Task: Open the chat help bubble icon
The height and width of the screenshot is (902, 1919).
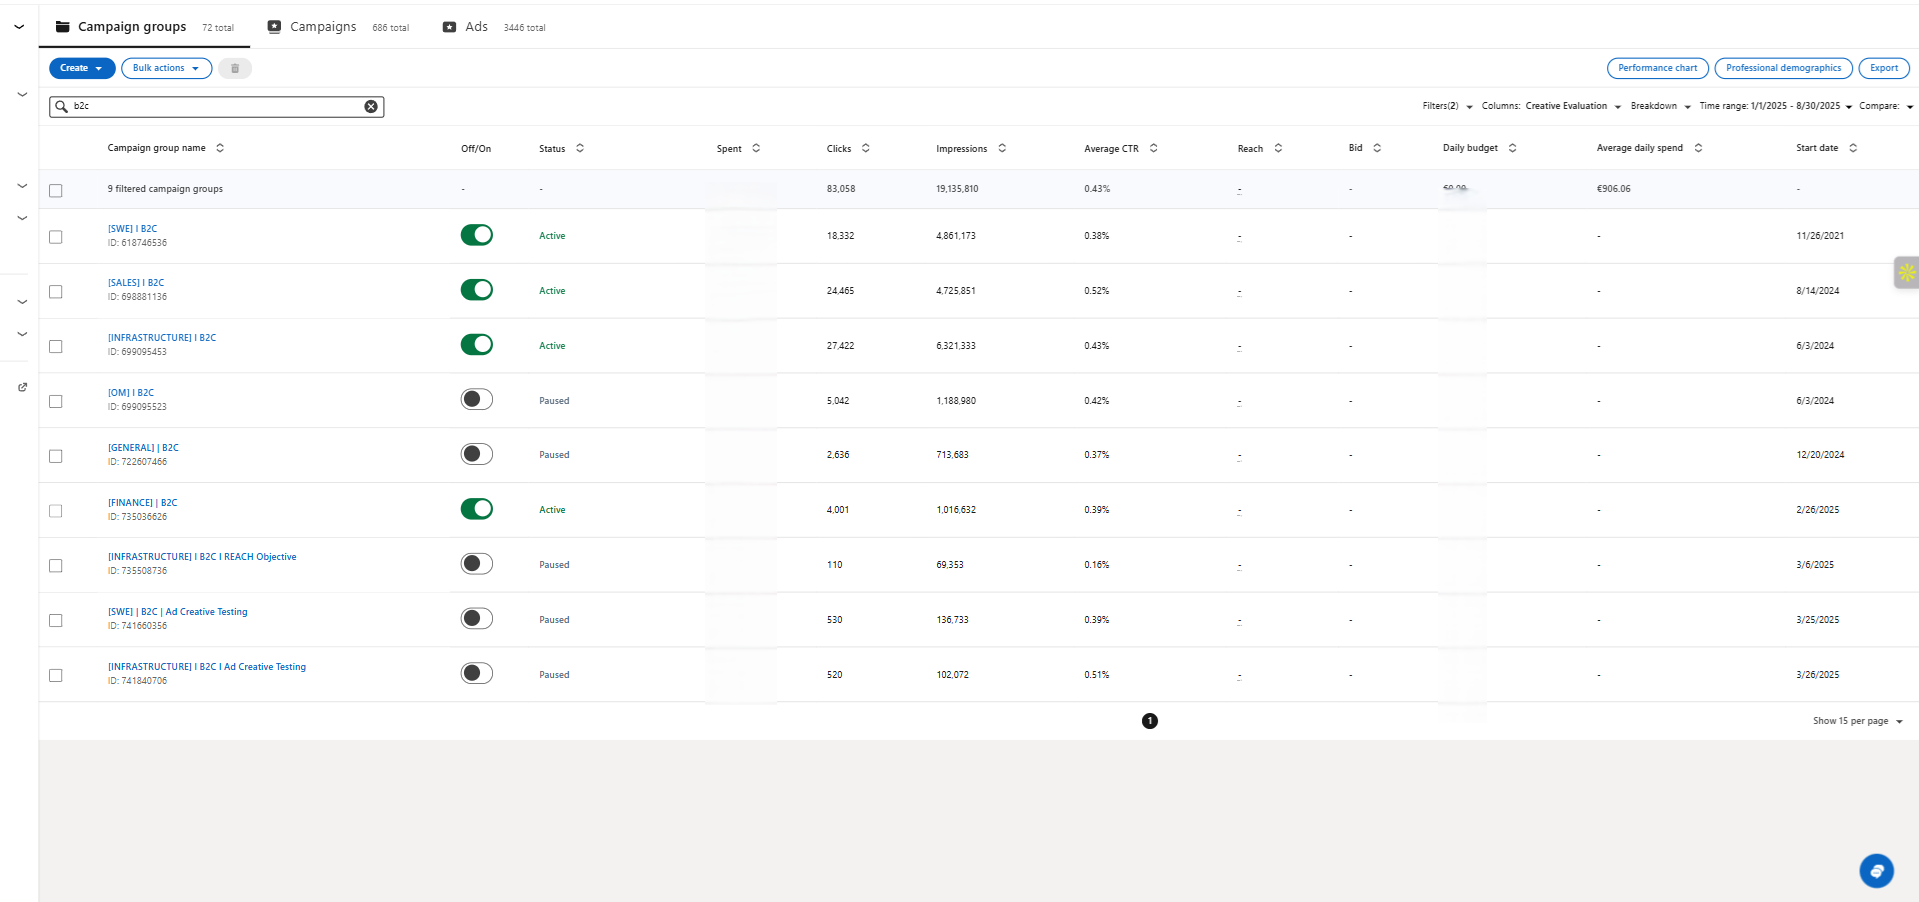Action: 1876,870
